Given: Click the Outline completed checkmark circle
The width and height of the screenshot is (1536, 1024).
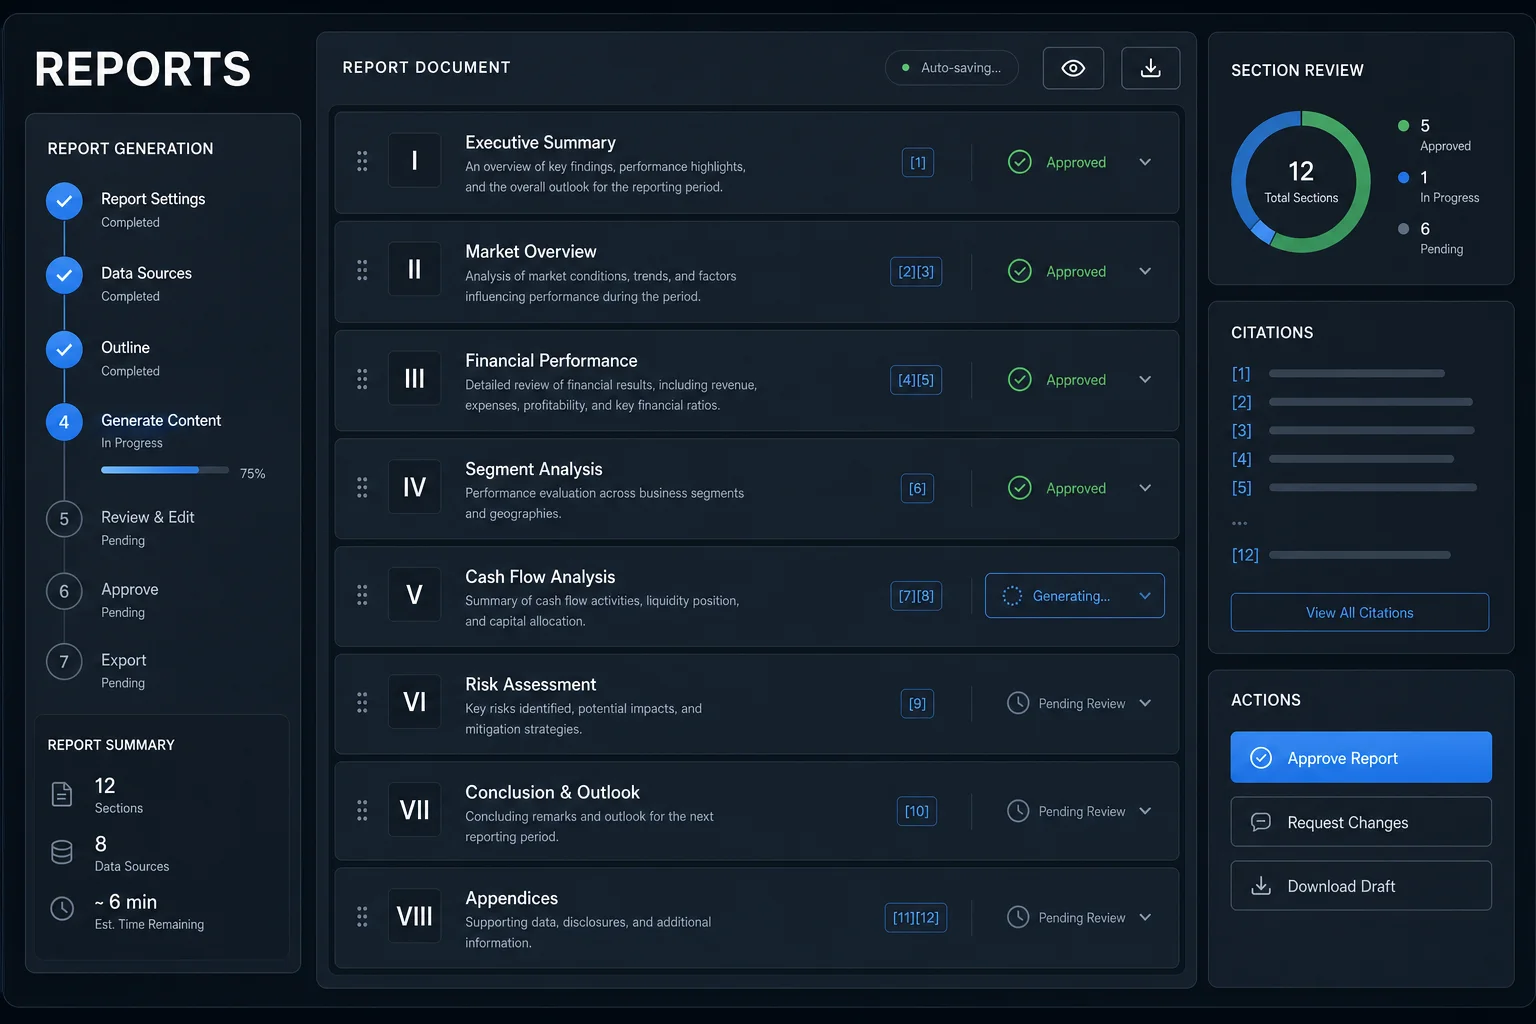Looking at the screenshot, I should point(64,349).
